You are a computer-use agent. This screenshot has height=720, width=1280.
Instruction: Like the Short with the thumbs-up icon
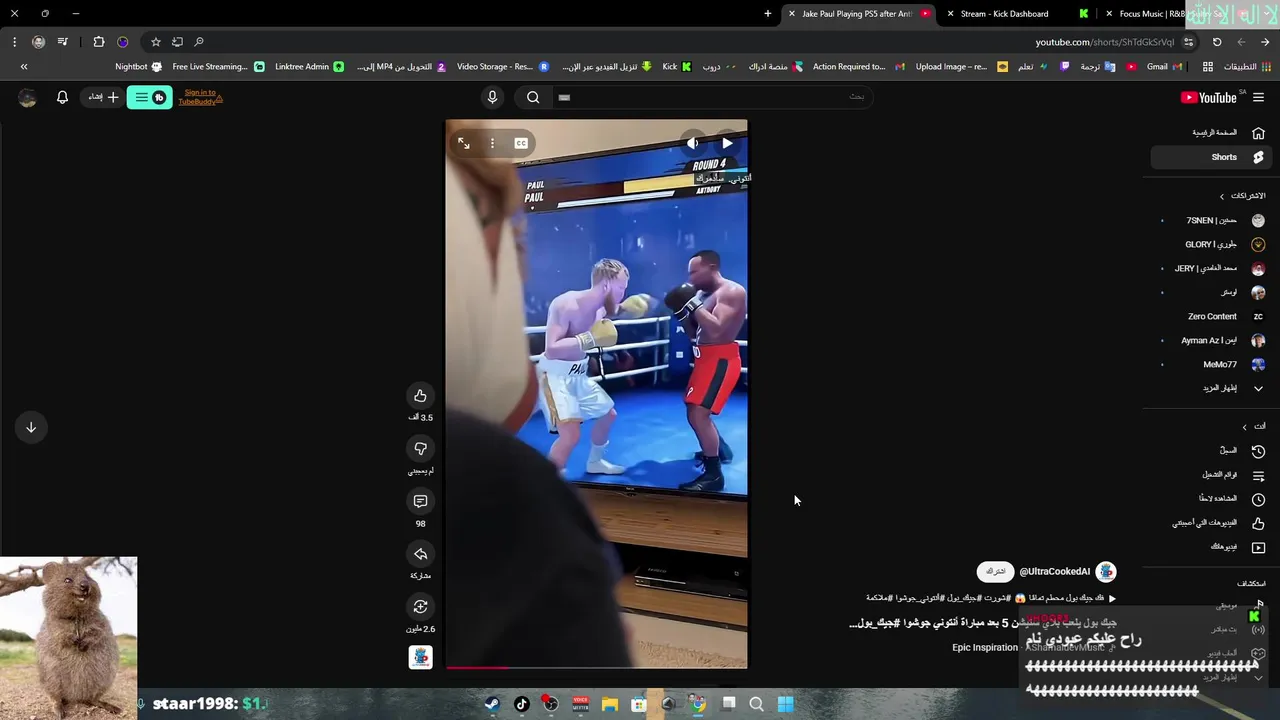tap(420, 396)
